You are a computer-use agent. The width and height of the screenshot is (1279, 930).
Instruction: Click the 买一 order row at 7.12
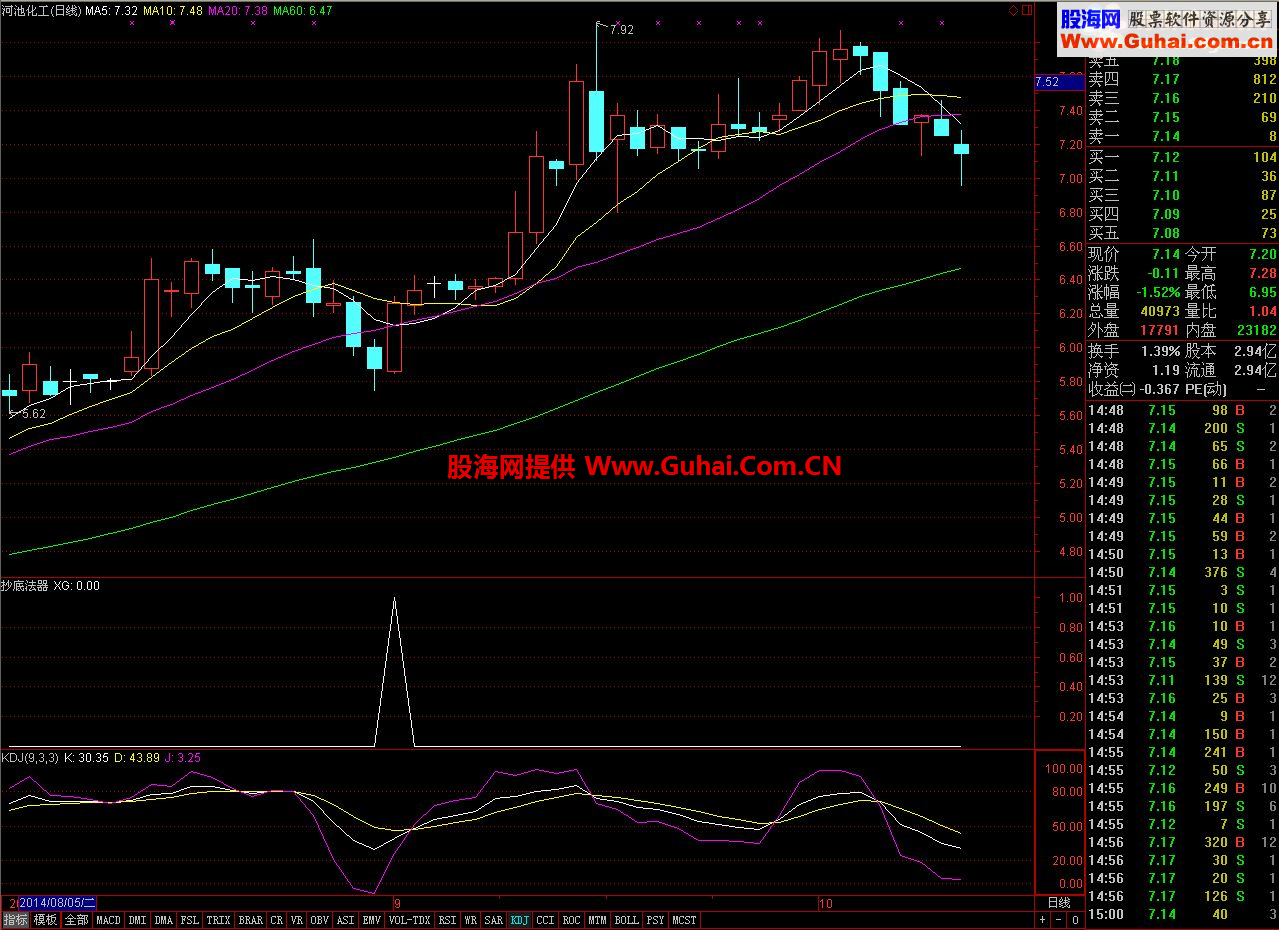(1182, 157)
